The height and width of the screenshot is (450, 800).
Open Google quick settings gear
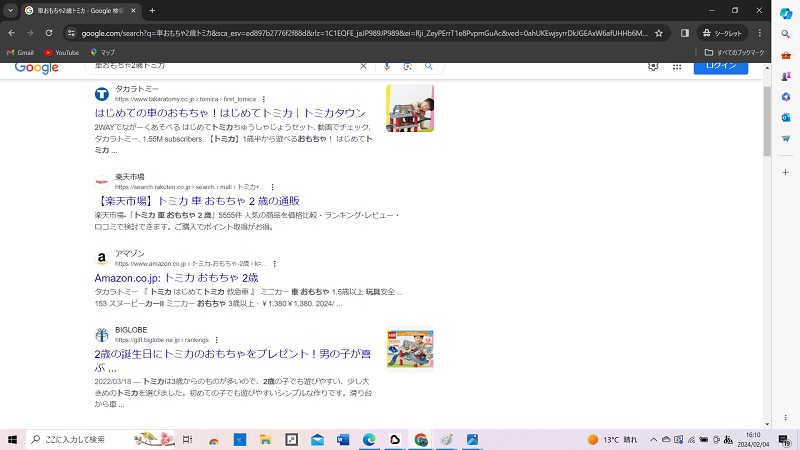[x=653, y=67]
